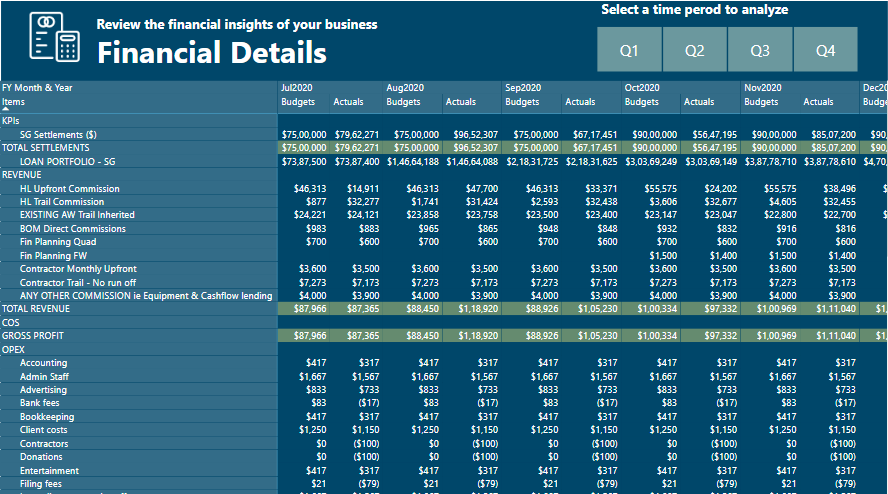
Task: Select the Q1 time period
Action: 629,50
